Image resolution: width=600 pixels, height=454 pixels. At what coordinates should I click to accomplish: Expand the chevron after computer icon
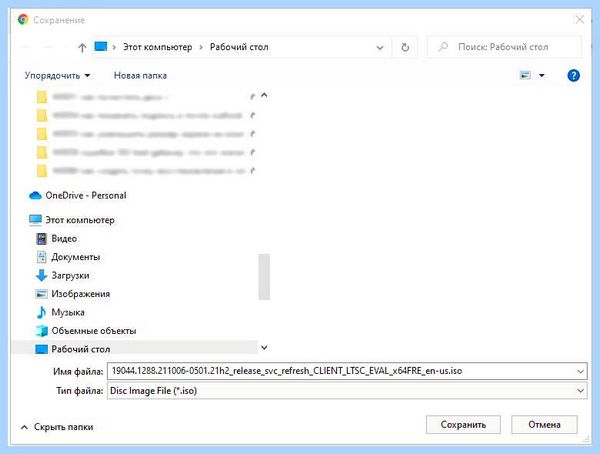(x=114, y=47)
